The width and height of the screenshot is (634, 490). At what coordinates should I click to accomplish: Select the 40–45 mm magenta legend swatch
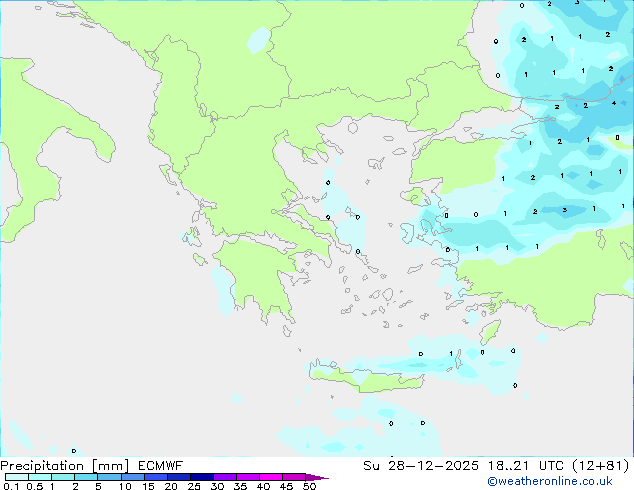coord(271,477)
